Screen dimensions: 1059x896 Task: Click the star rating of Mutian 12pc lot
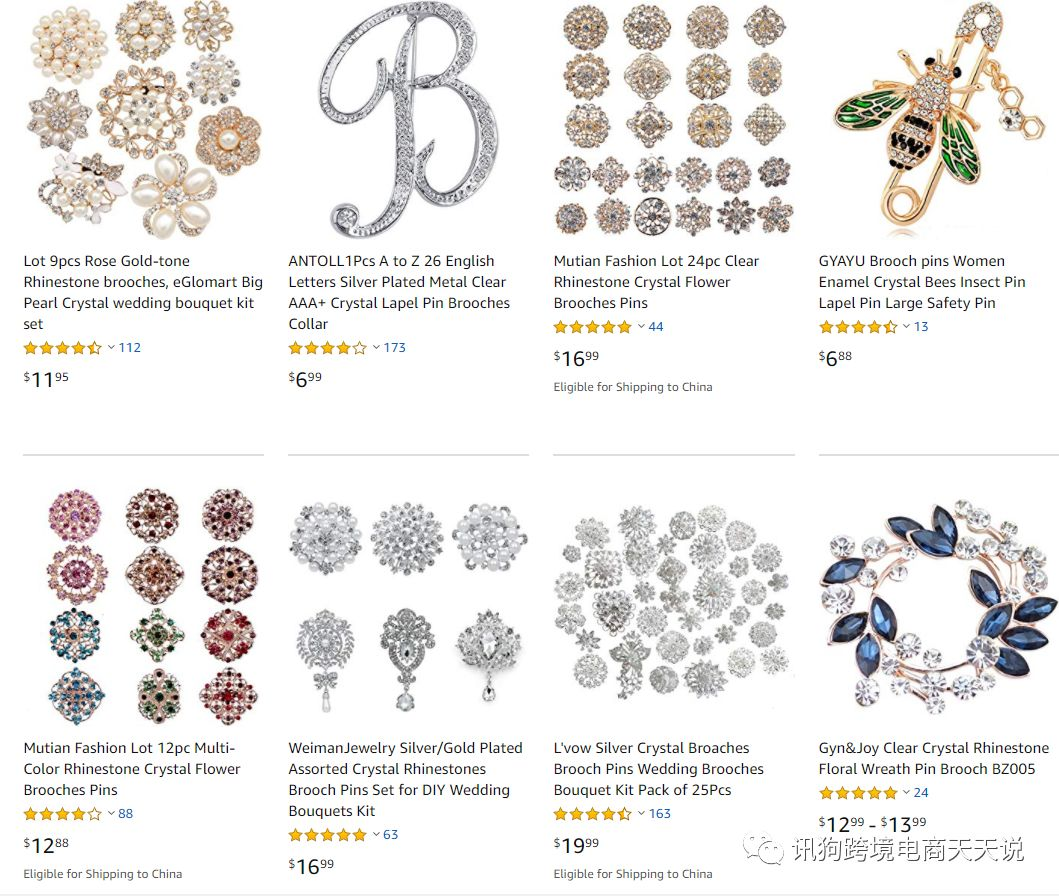point(63,814)
